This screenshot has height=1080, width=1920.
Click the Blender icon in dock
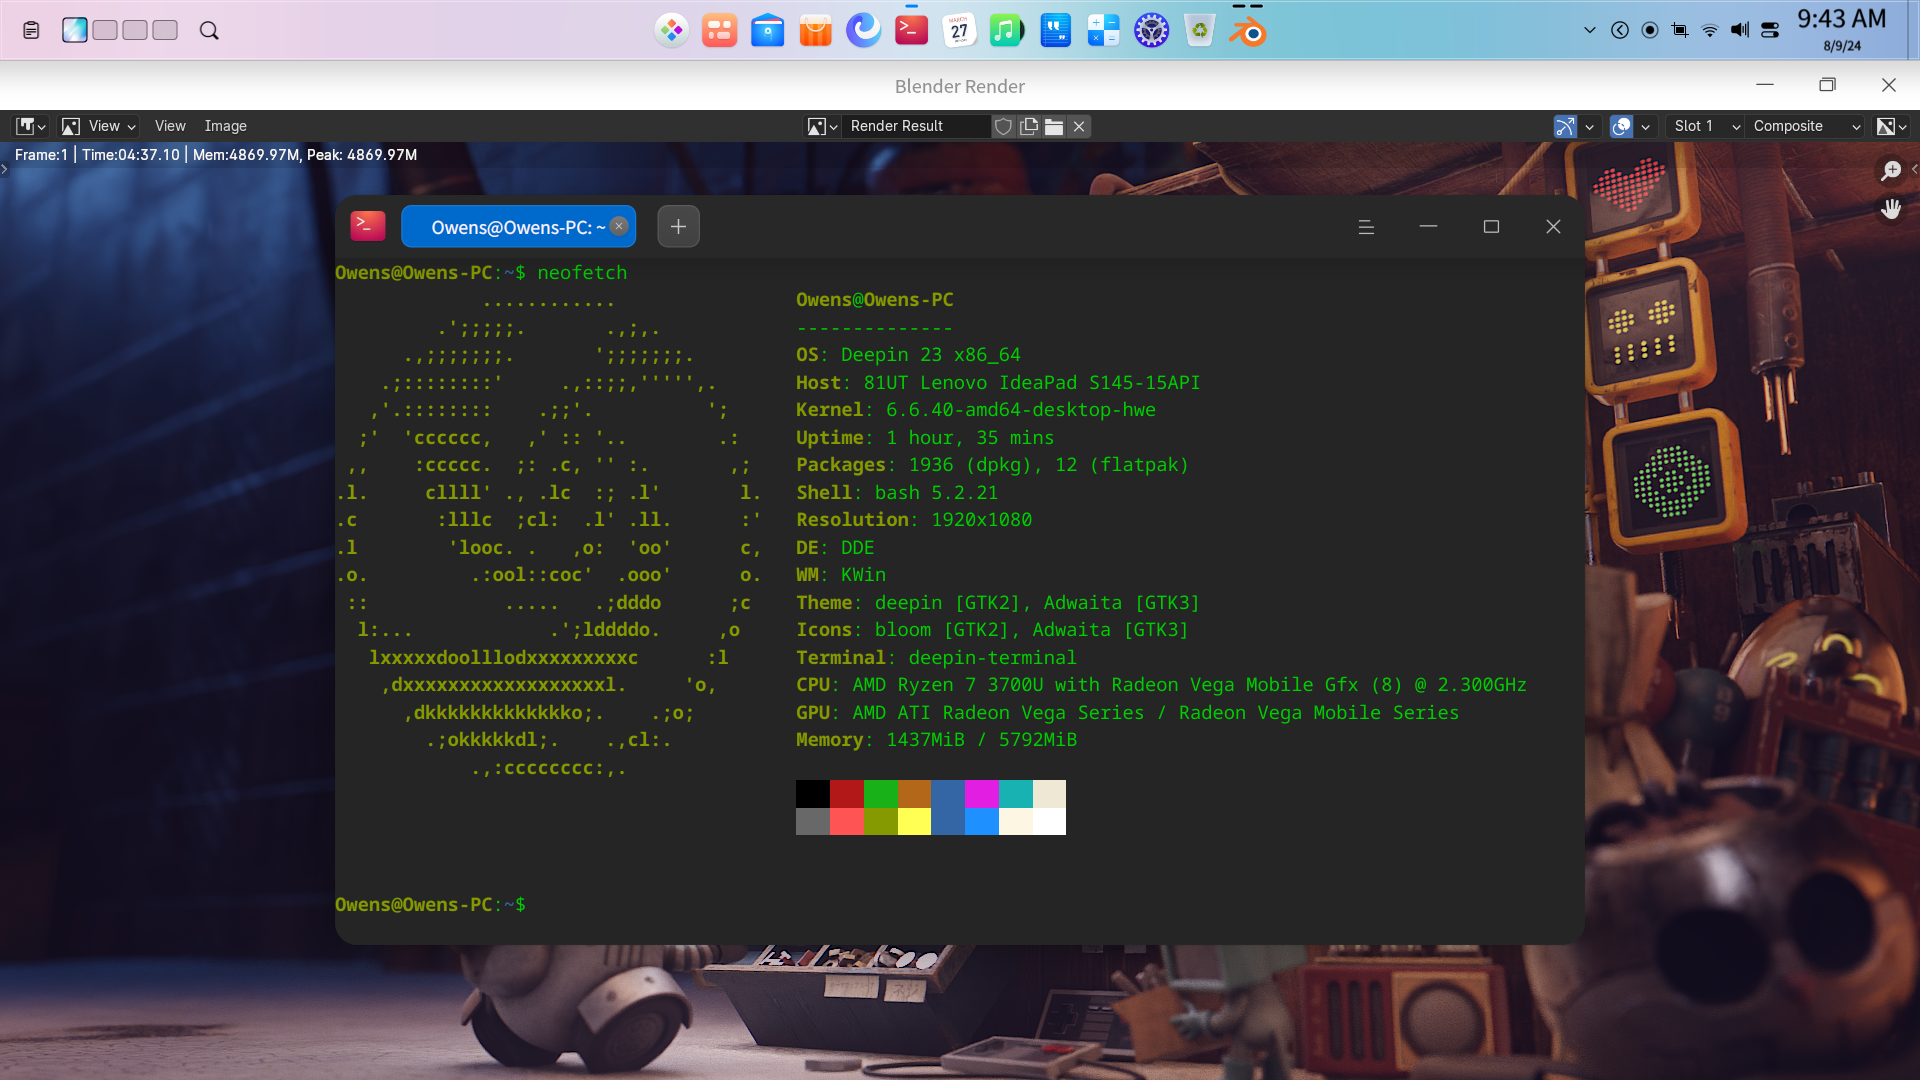tap(1248, 31)
